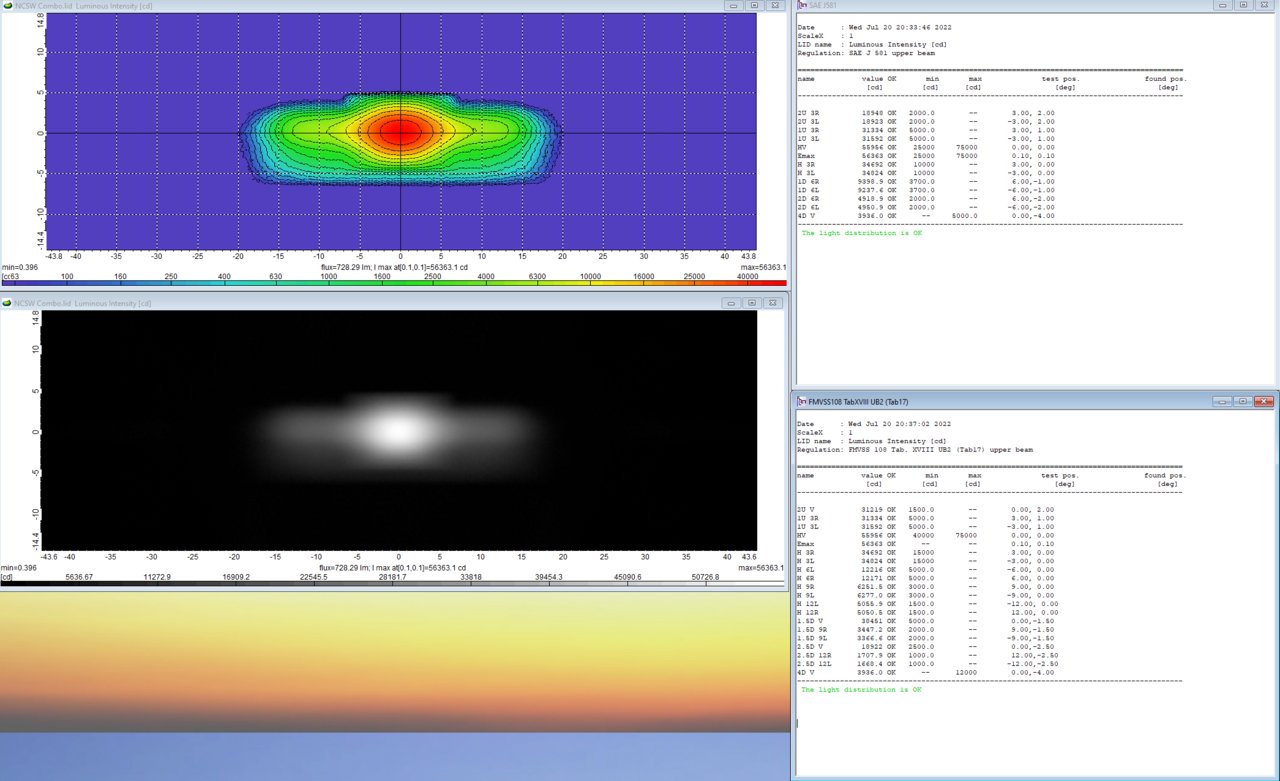1280x781 pixels.
Task: Close the top color-plot NCSW Combo.lid window
Action: (777, 5)
